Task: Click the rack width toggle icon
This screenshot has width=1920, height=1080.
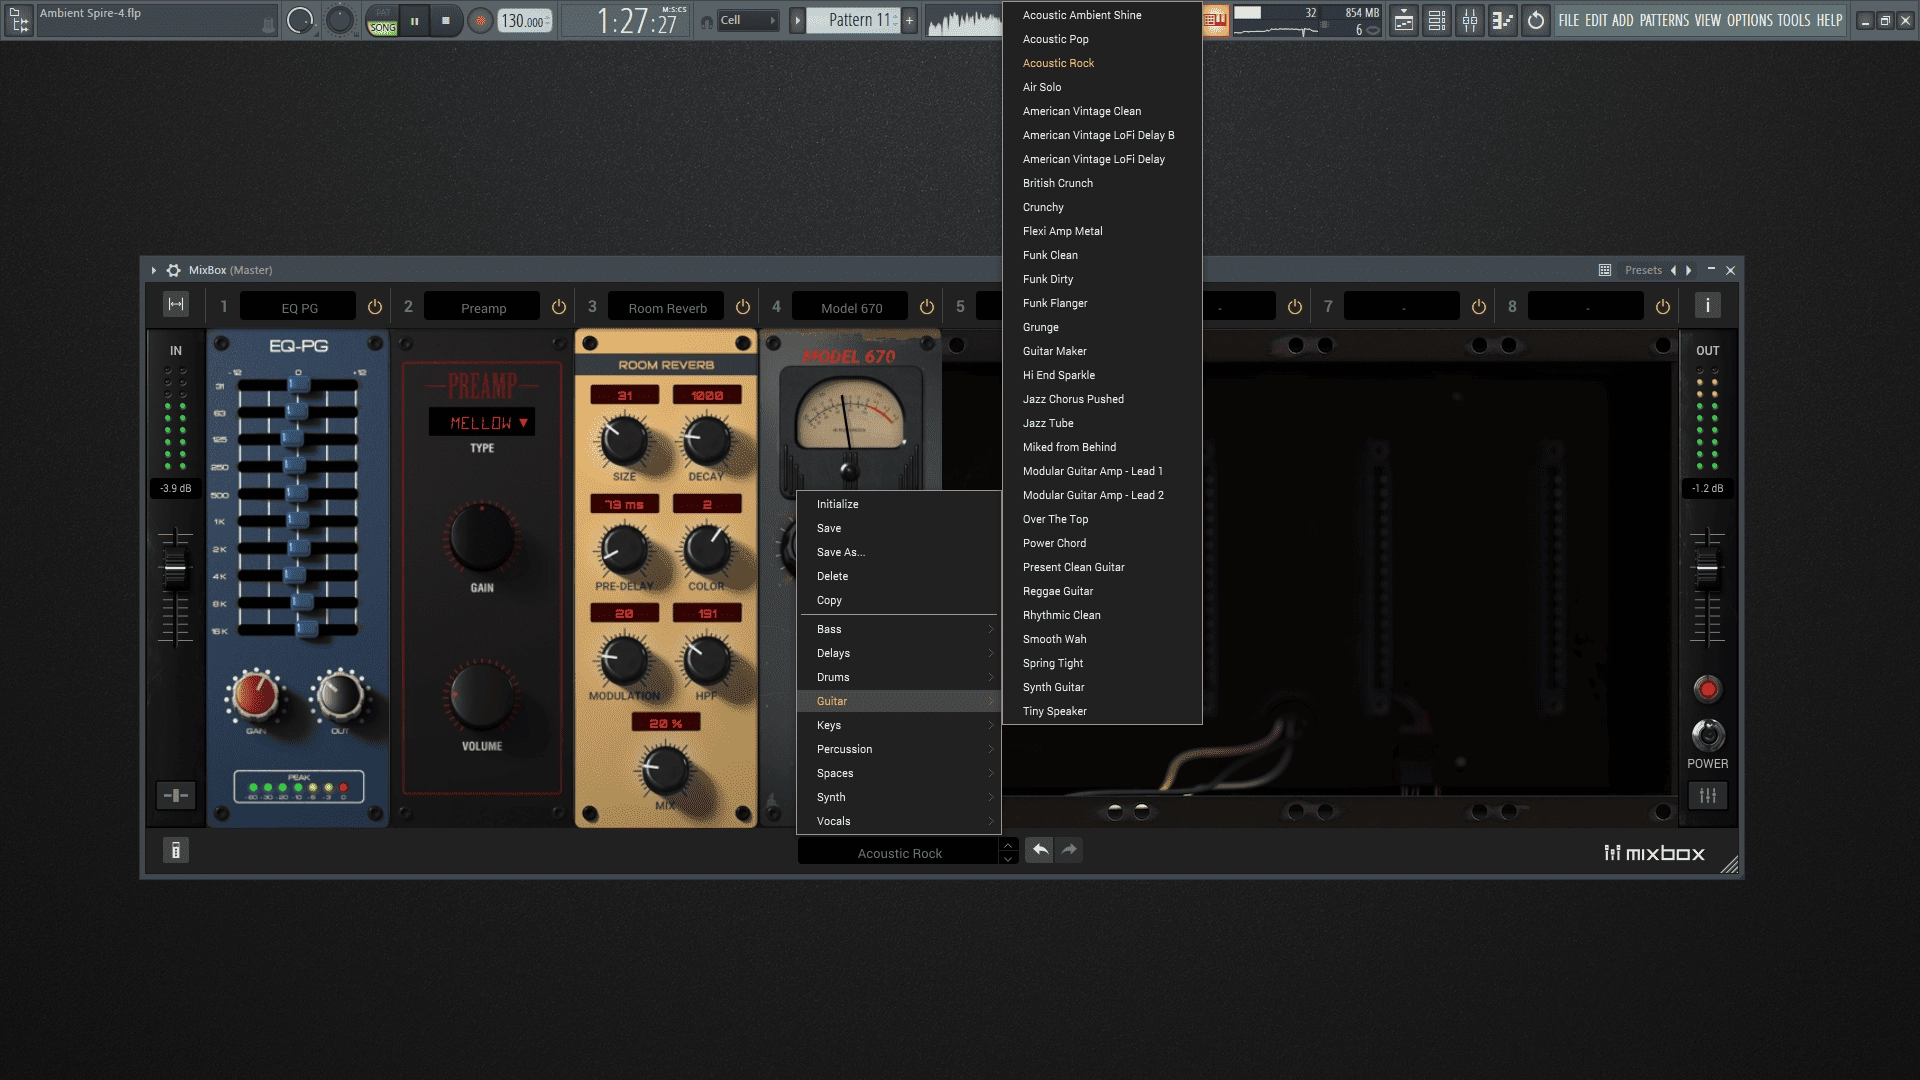Action: 176,305
